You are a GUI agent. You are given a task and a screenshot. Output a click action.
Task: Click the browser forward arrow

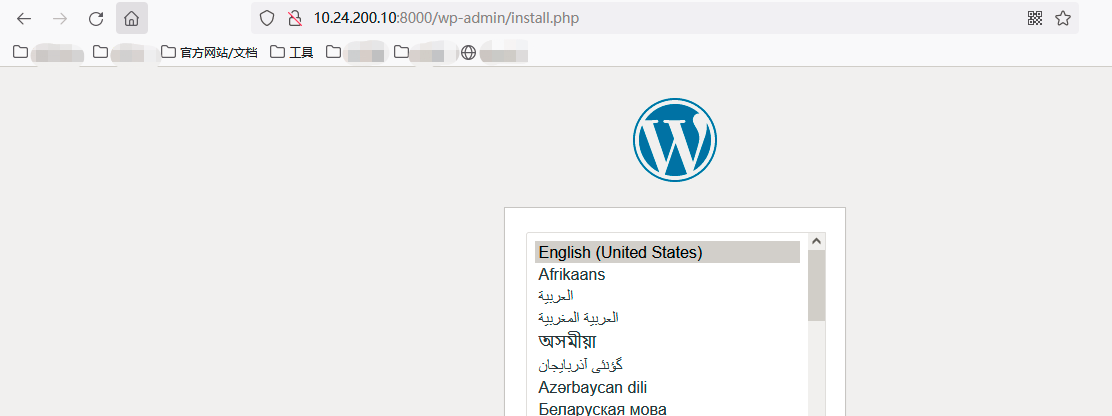[x=60, y=18]
